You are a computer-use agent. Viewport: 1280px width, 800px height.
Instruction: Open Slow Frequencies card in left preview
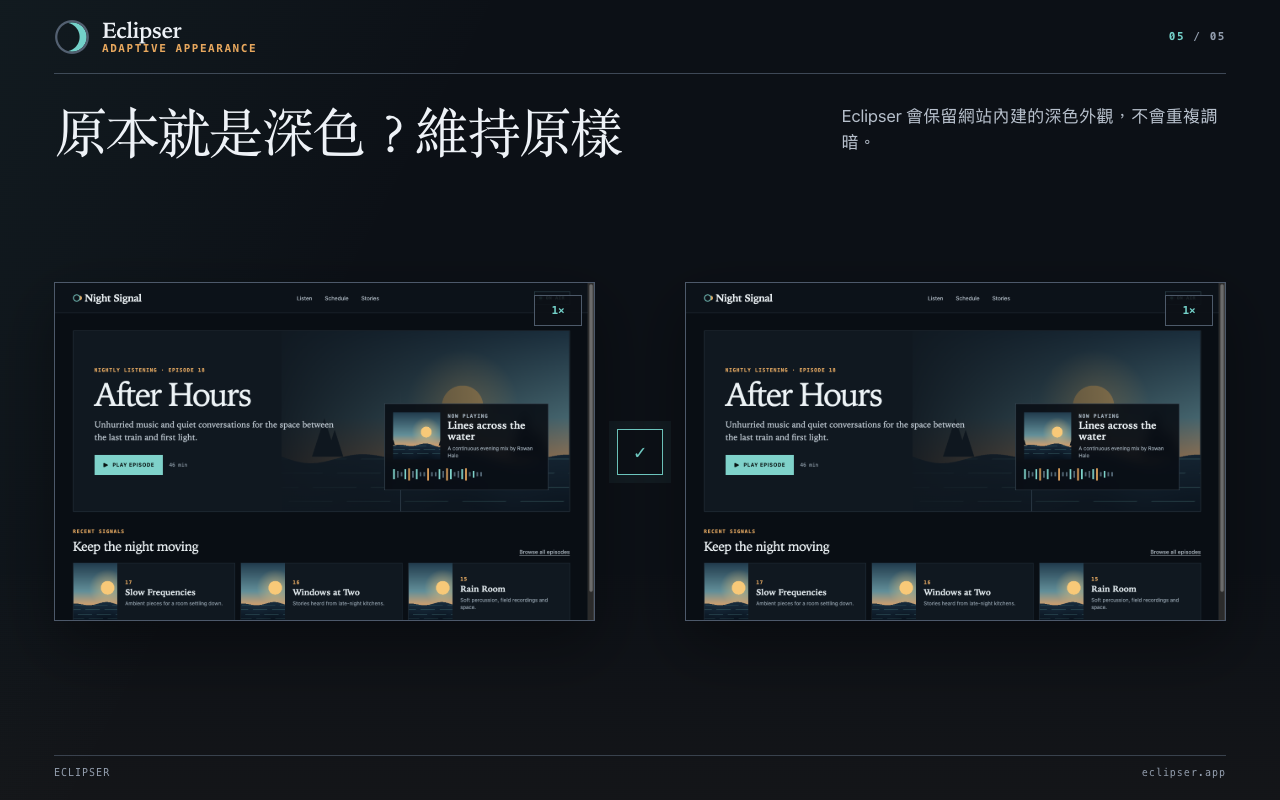(154, 591)
